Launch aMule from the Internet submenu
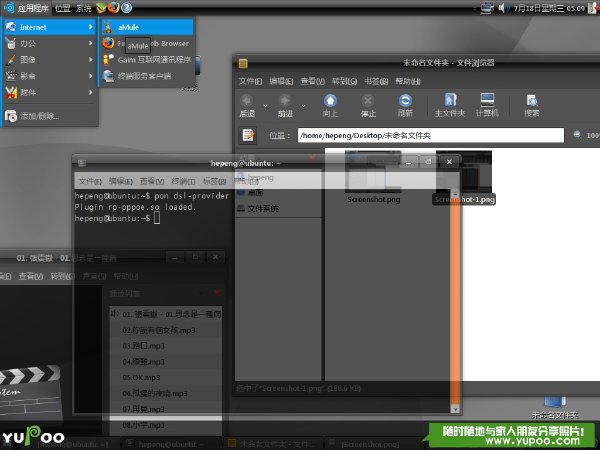This screenshot has height=450, width=600. pyautogui.click(x=147, y=27)
